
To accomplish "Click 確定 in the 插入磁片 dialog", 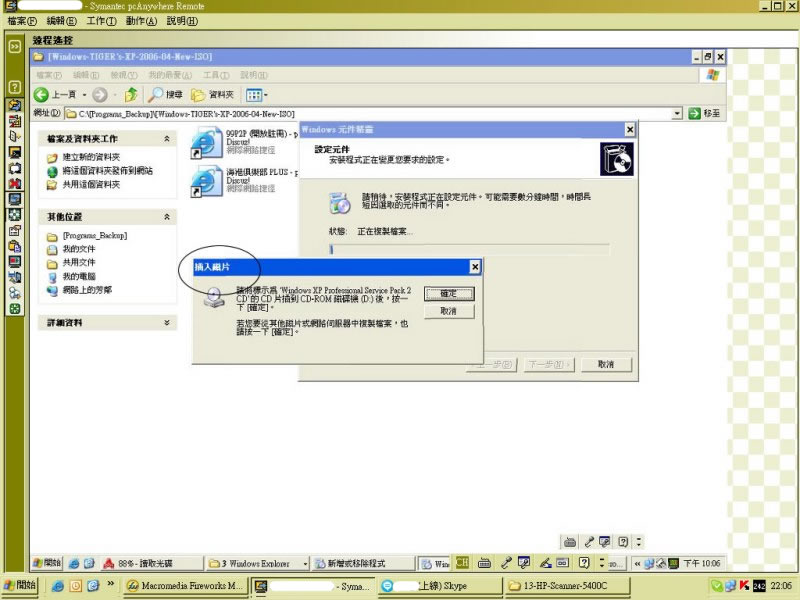I will pos(449,293).
